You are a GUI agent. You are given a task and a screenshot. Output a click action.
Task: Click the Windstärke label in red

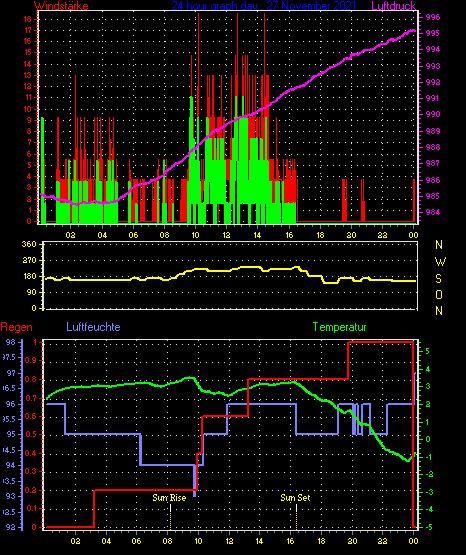(61, 5)
